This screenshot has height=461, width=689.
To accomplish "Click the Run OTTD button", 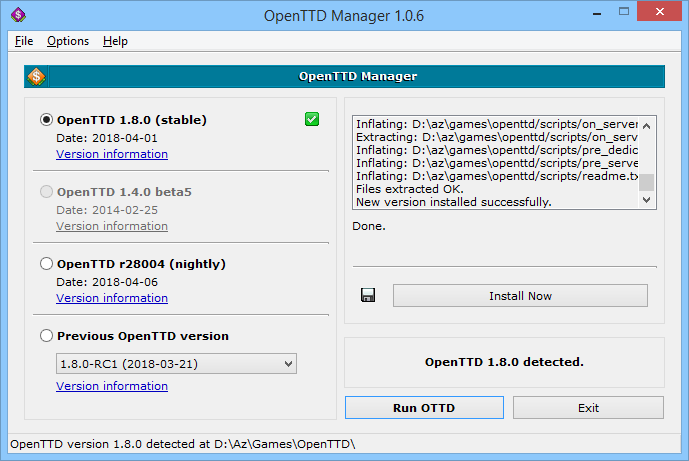I will [x=424, y=407].
